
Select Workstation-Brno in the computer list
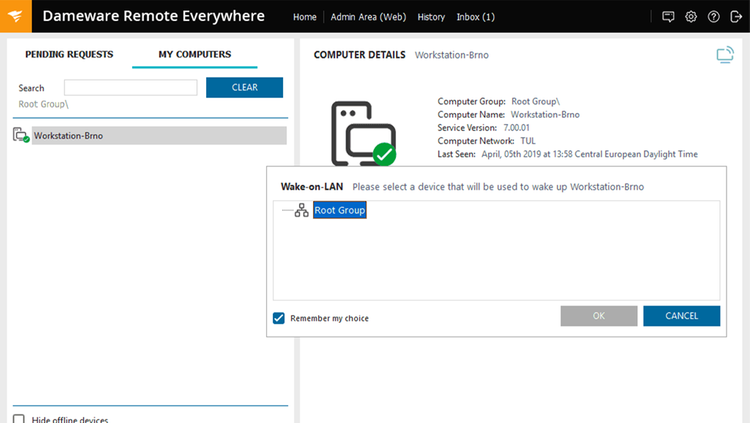tap(159, 135)
